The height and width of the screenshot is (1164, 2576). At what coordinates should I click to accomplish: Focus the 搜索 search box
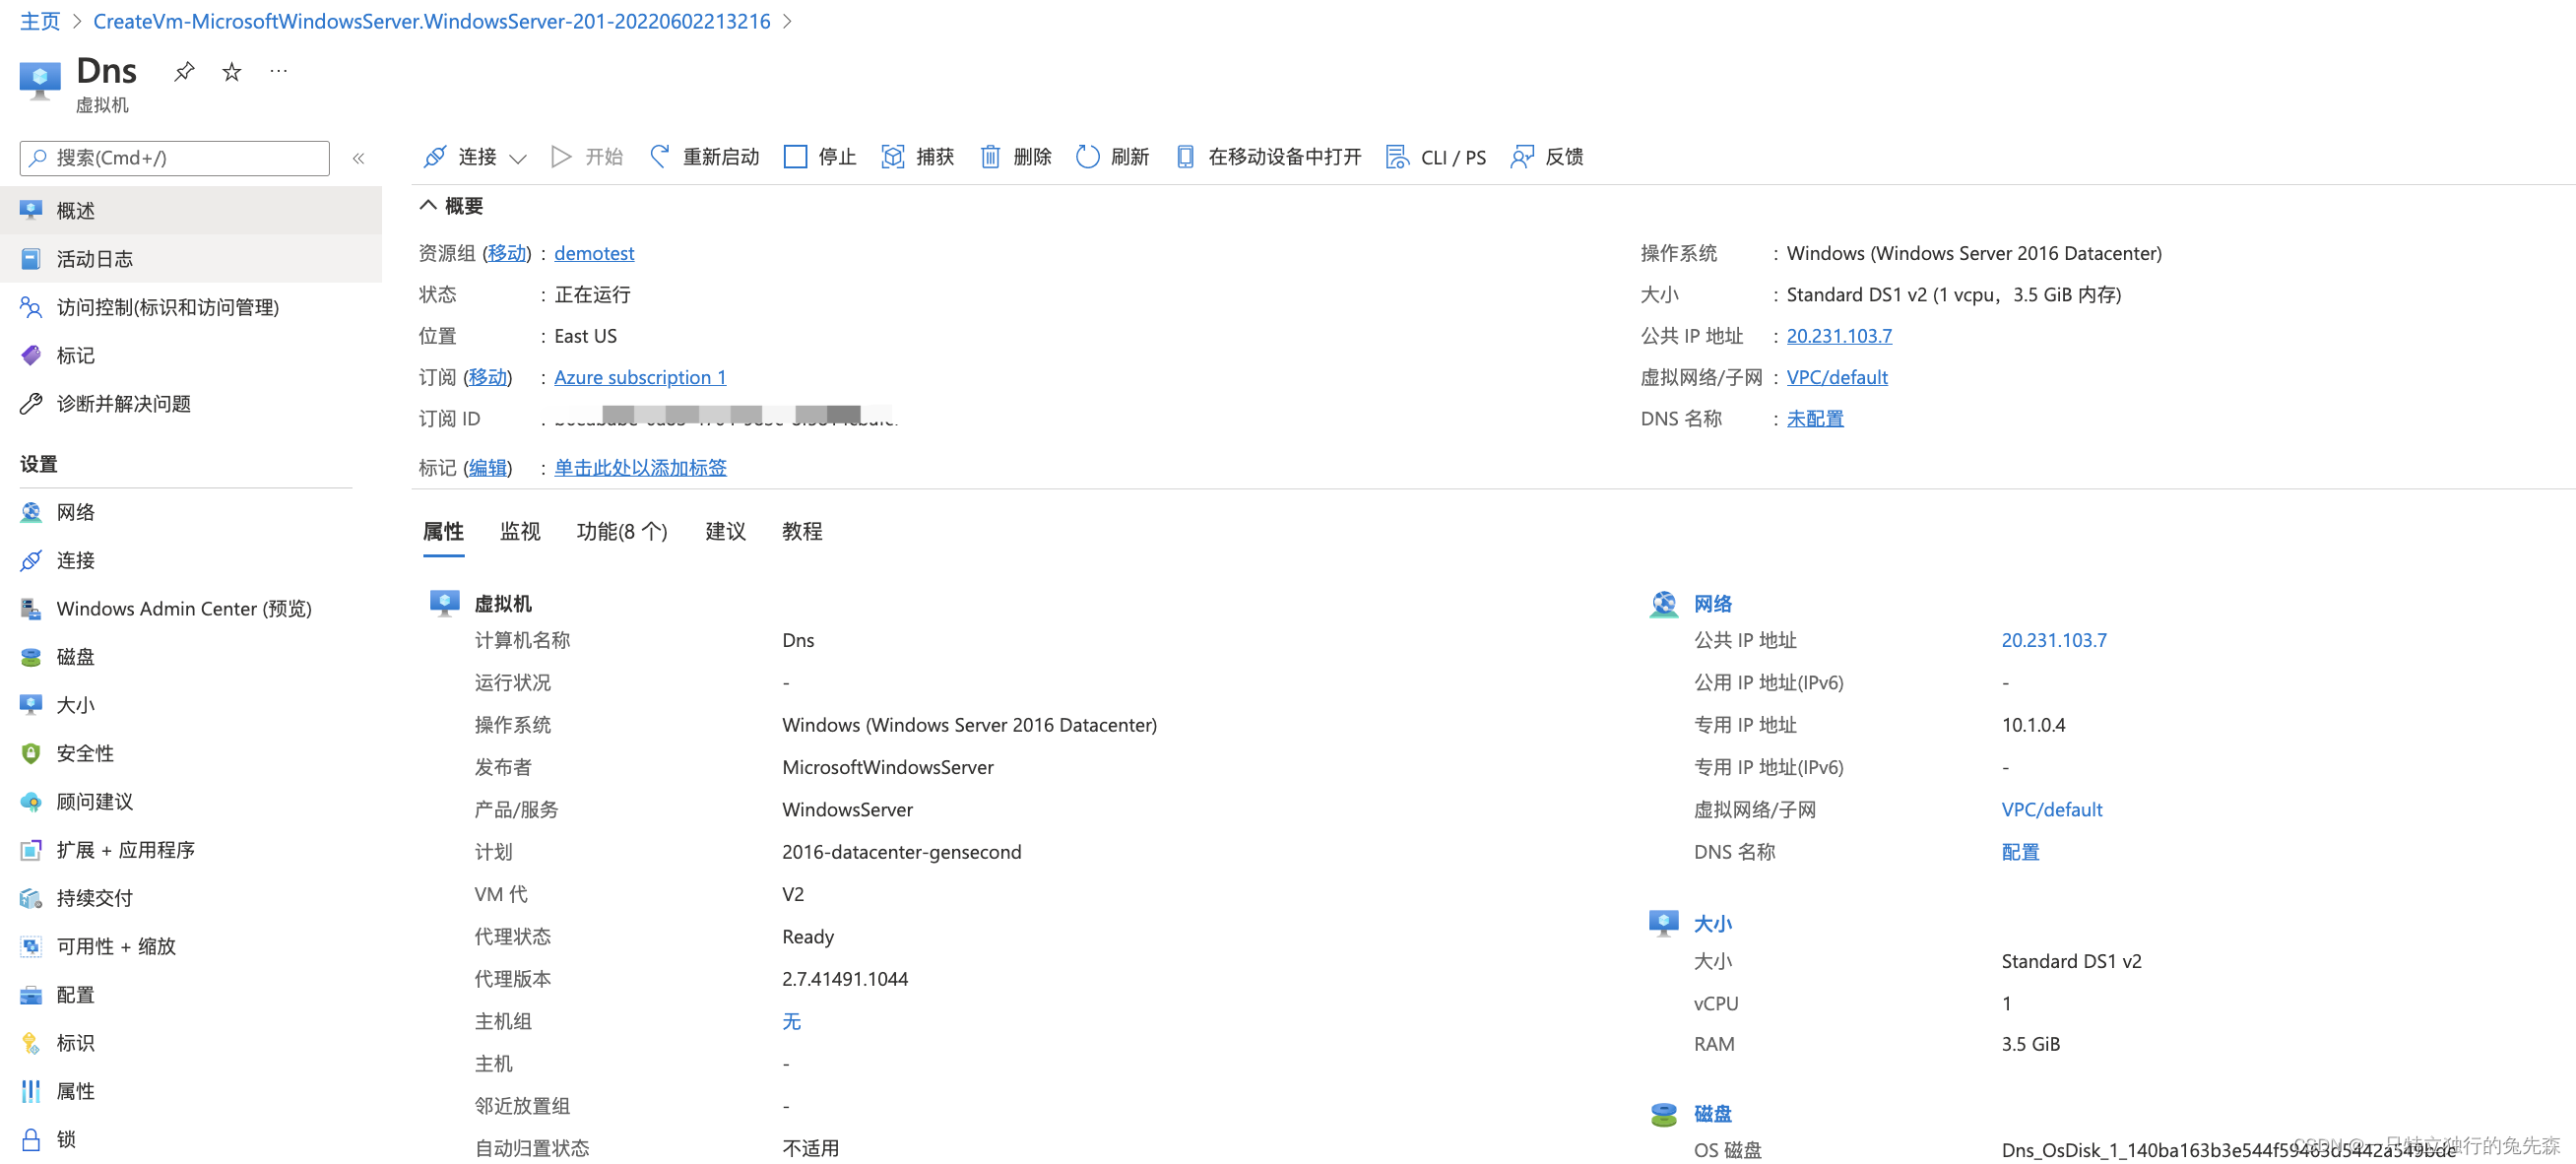175,158
